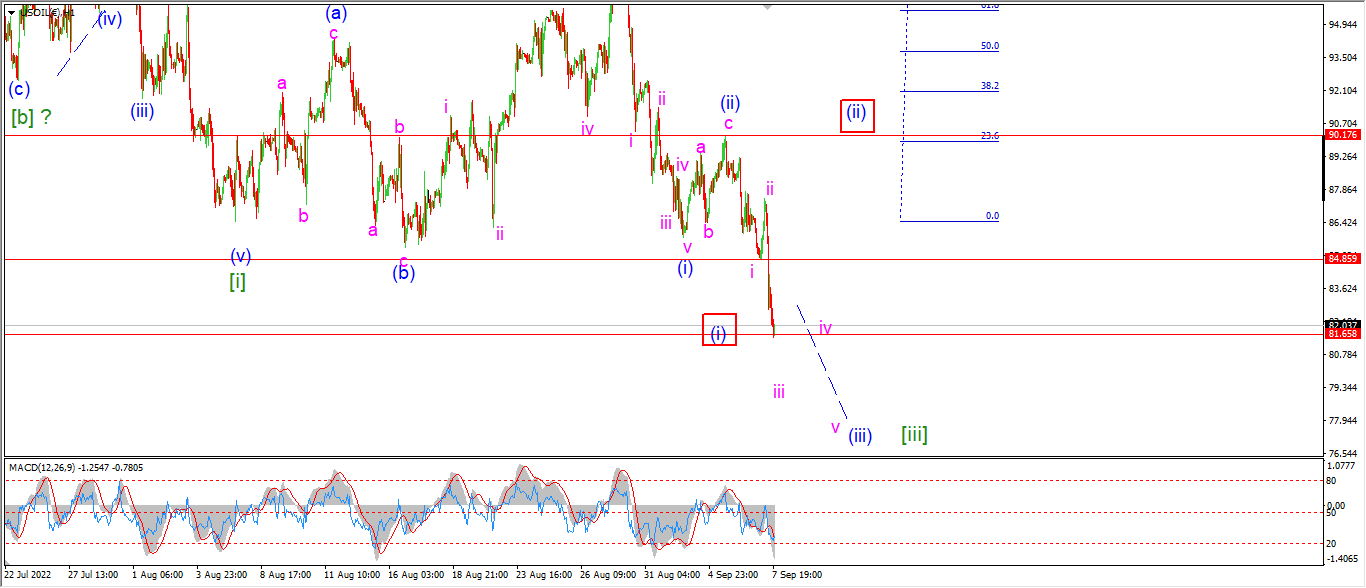
Task: Click the 7 Sep 19:00 time axis label
Action: click(x=797, y=576)
